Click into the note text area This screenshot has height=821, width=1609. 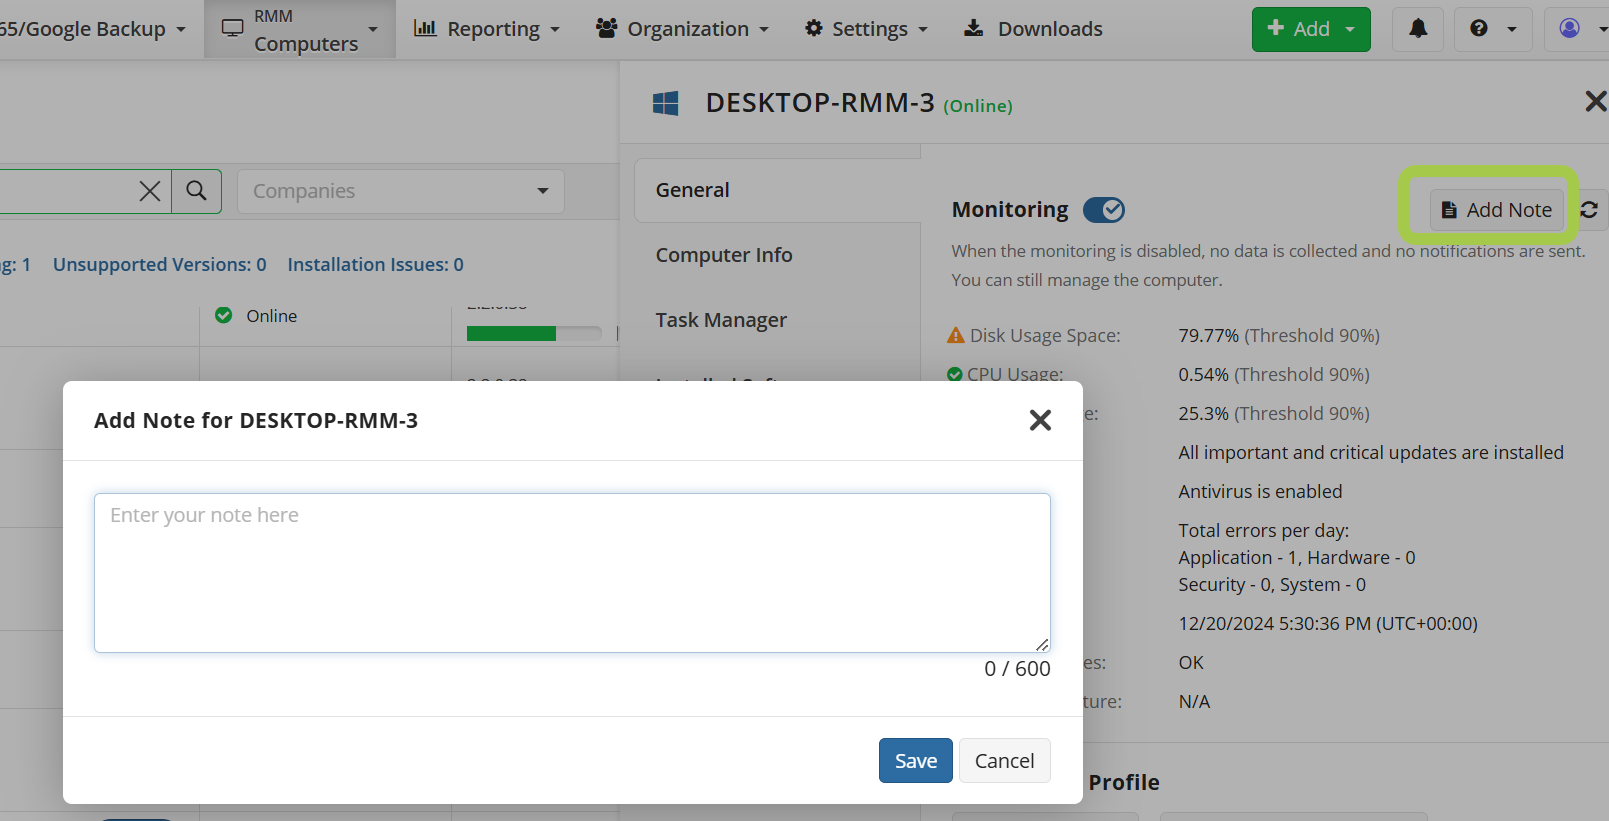click(572, 573)
